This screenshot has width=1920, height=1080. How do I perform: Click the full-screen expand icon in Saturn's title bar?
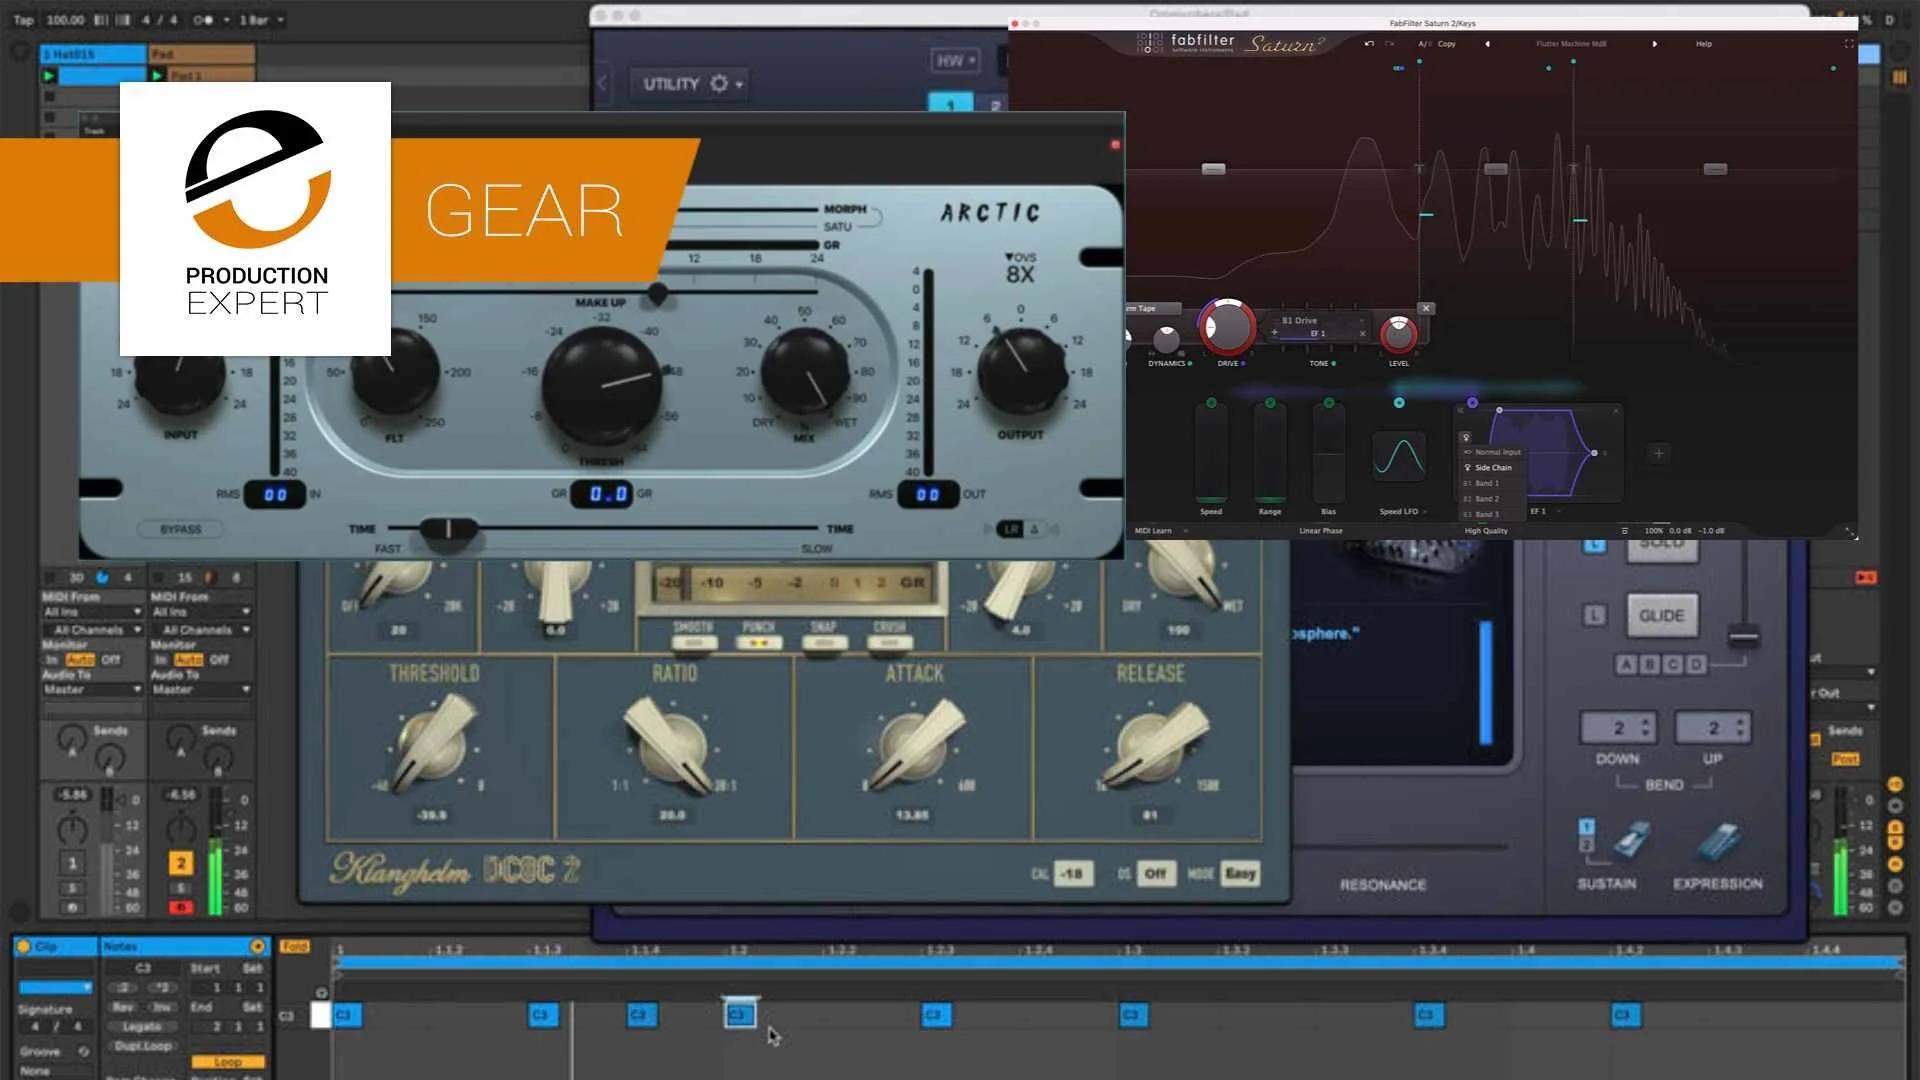point(1845,44)
